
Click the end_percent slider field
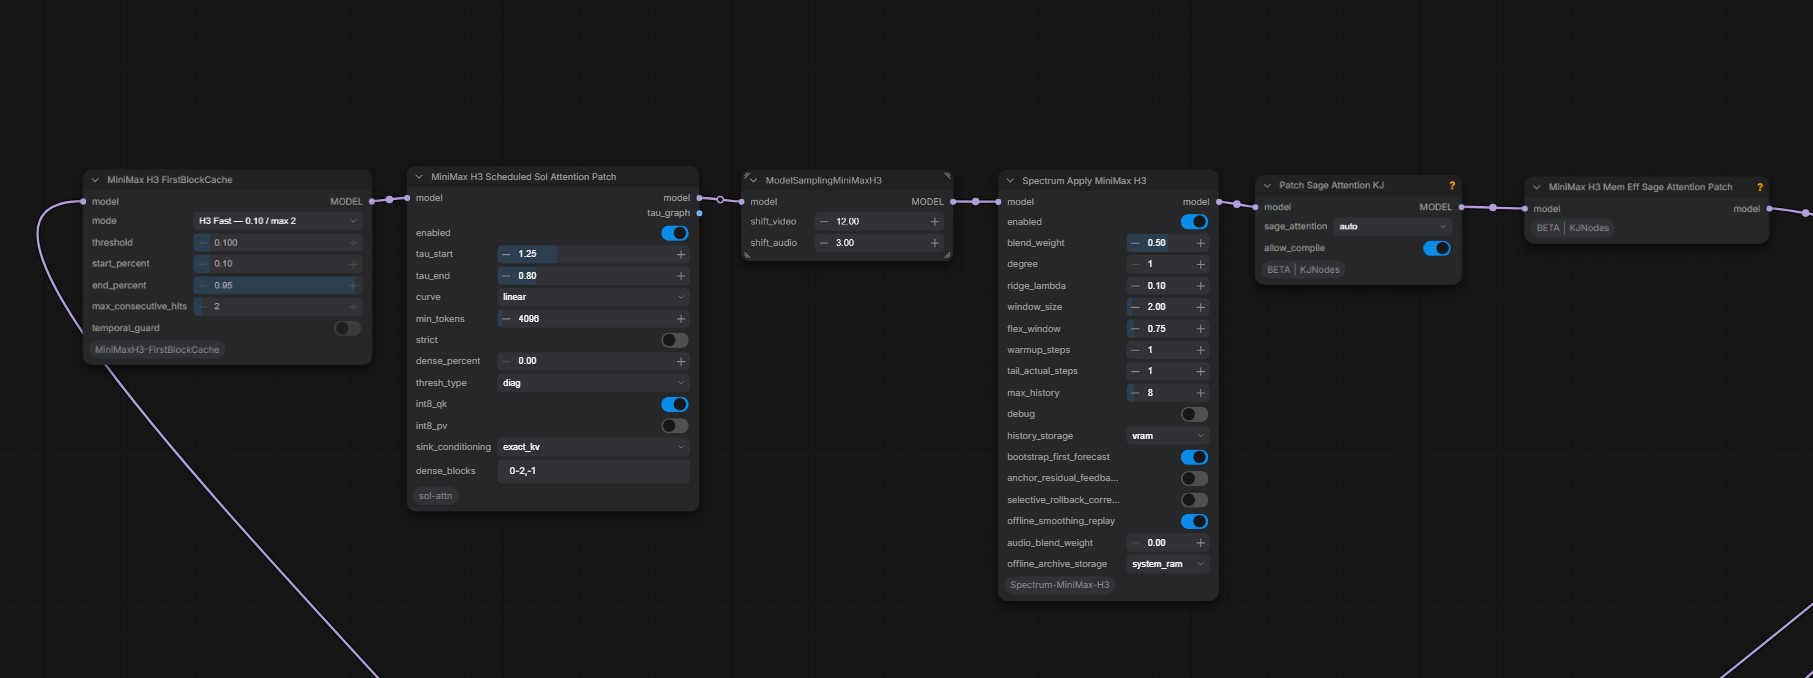tap(277, 285)
